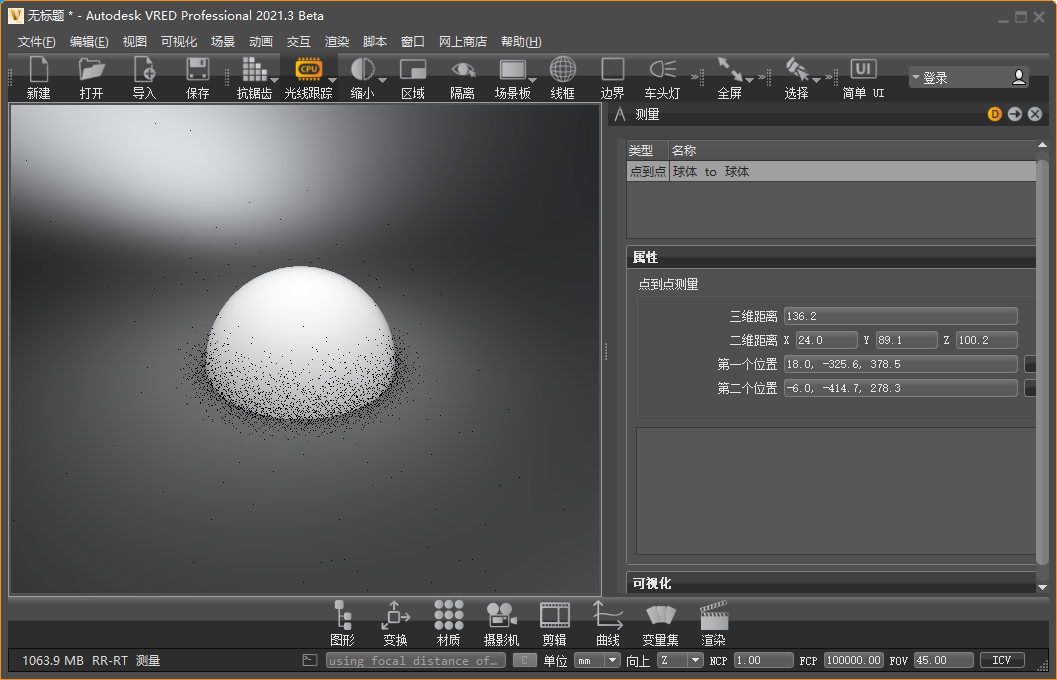Open the 单位 mm unit dropdown

(597, 660)
